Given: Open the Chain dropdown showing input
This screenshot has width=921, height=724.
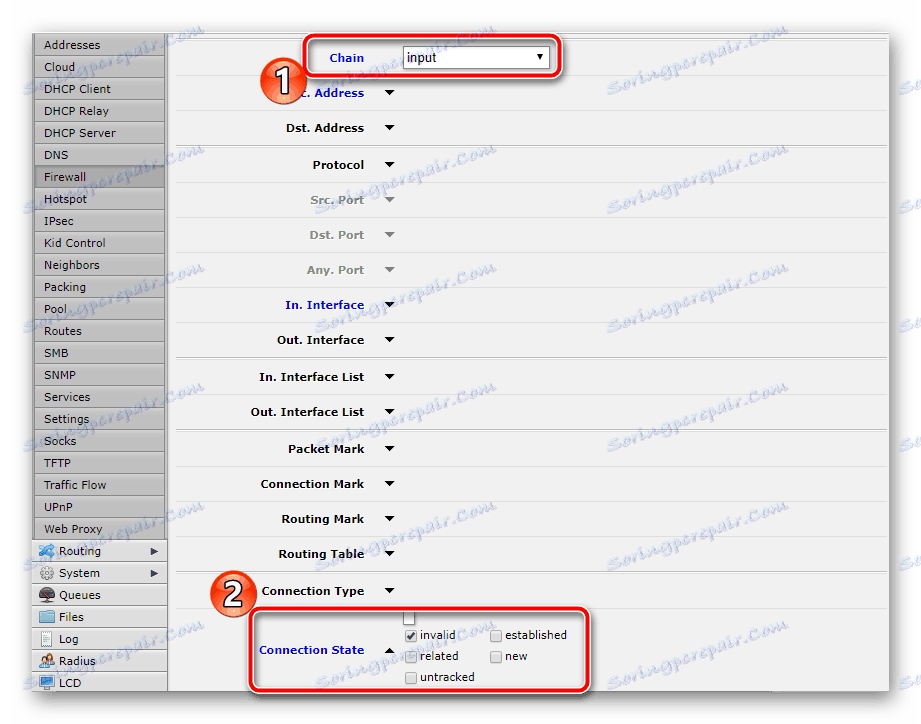Looking at the screenshot, I should pos(476,58).
